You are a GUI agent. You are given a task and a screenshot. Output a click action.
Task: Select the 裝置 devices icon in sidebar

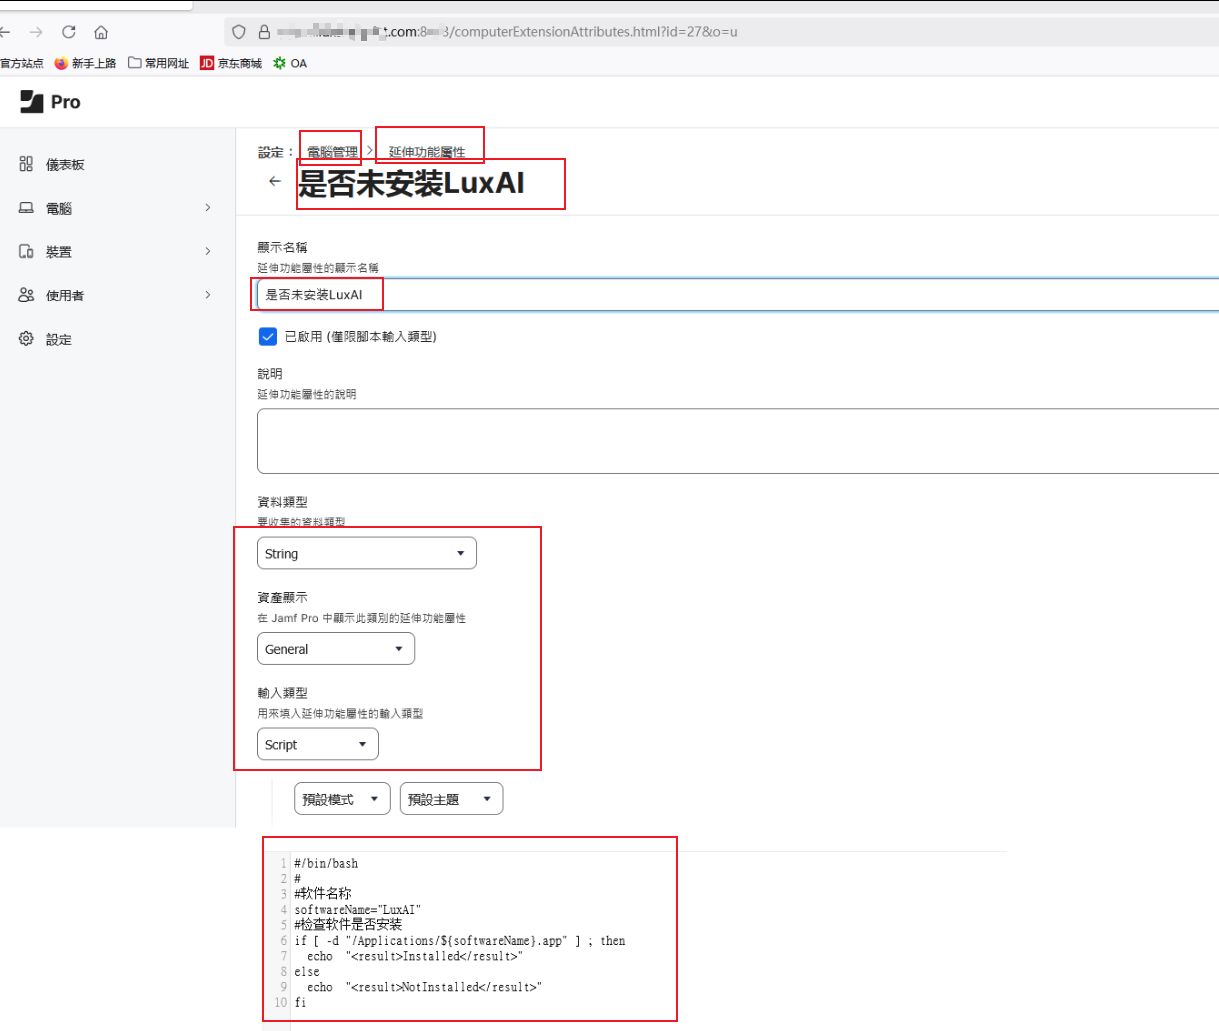pos(26,251)
